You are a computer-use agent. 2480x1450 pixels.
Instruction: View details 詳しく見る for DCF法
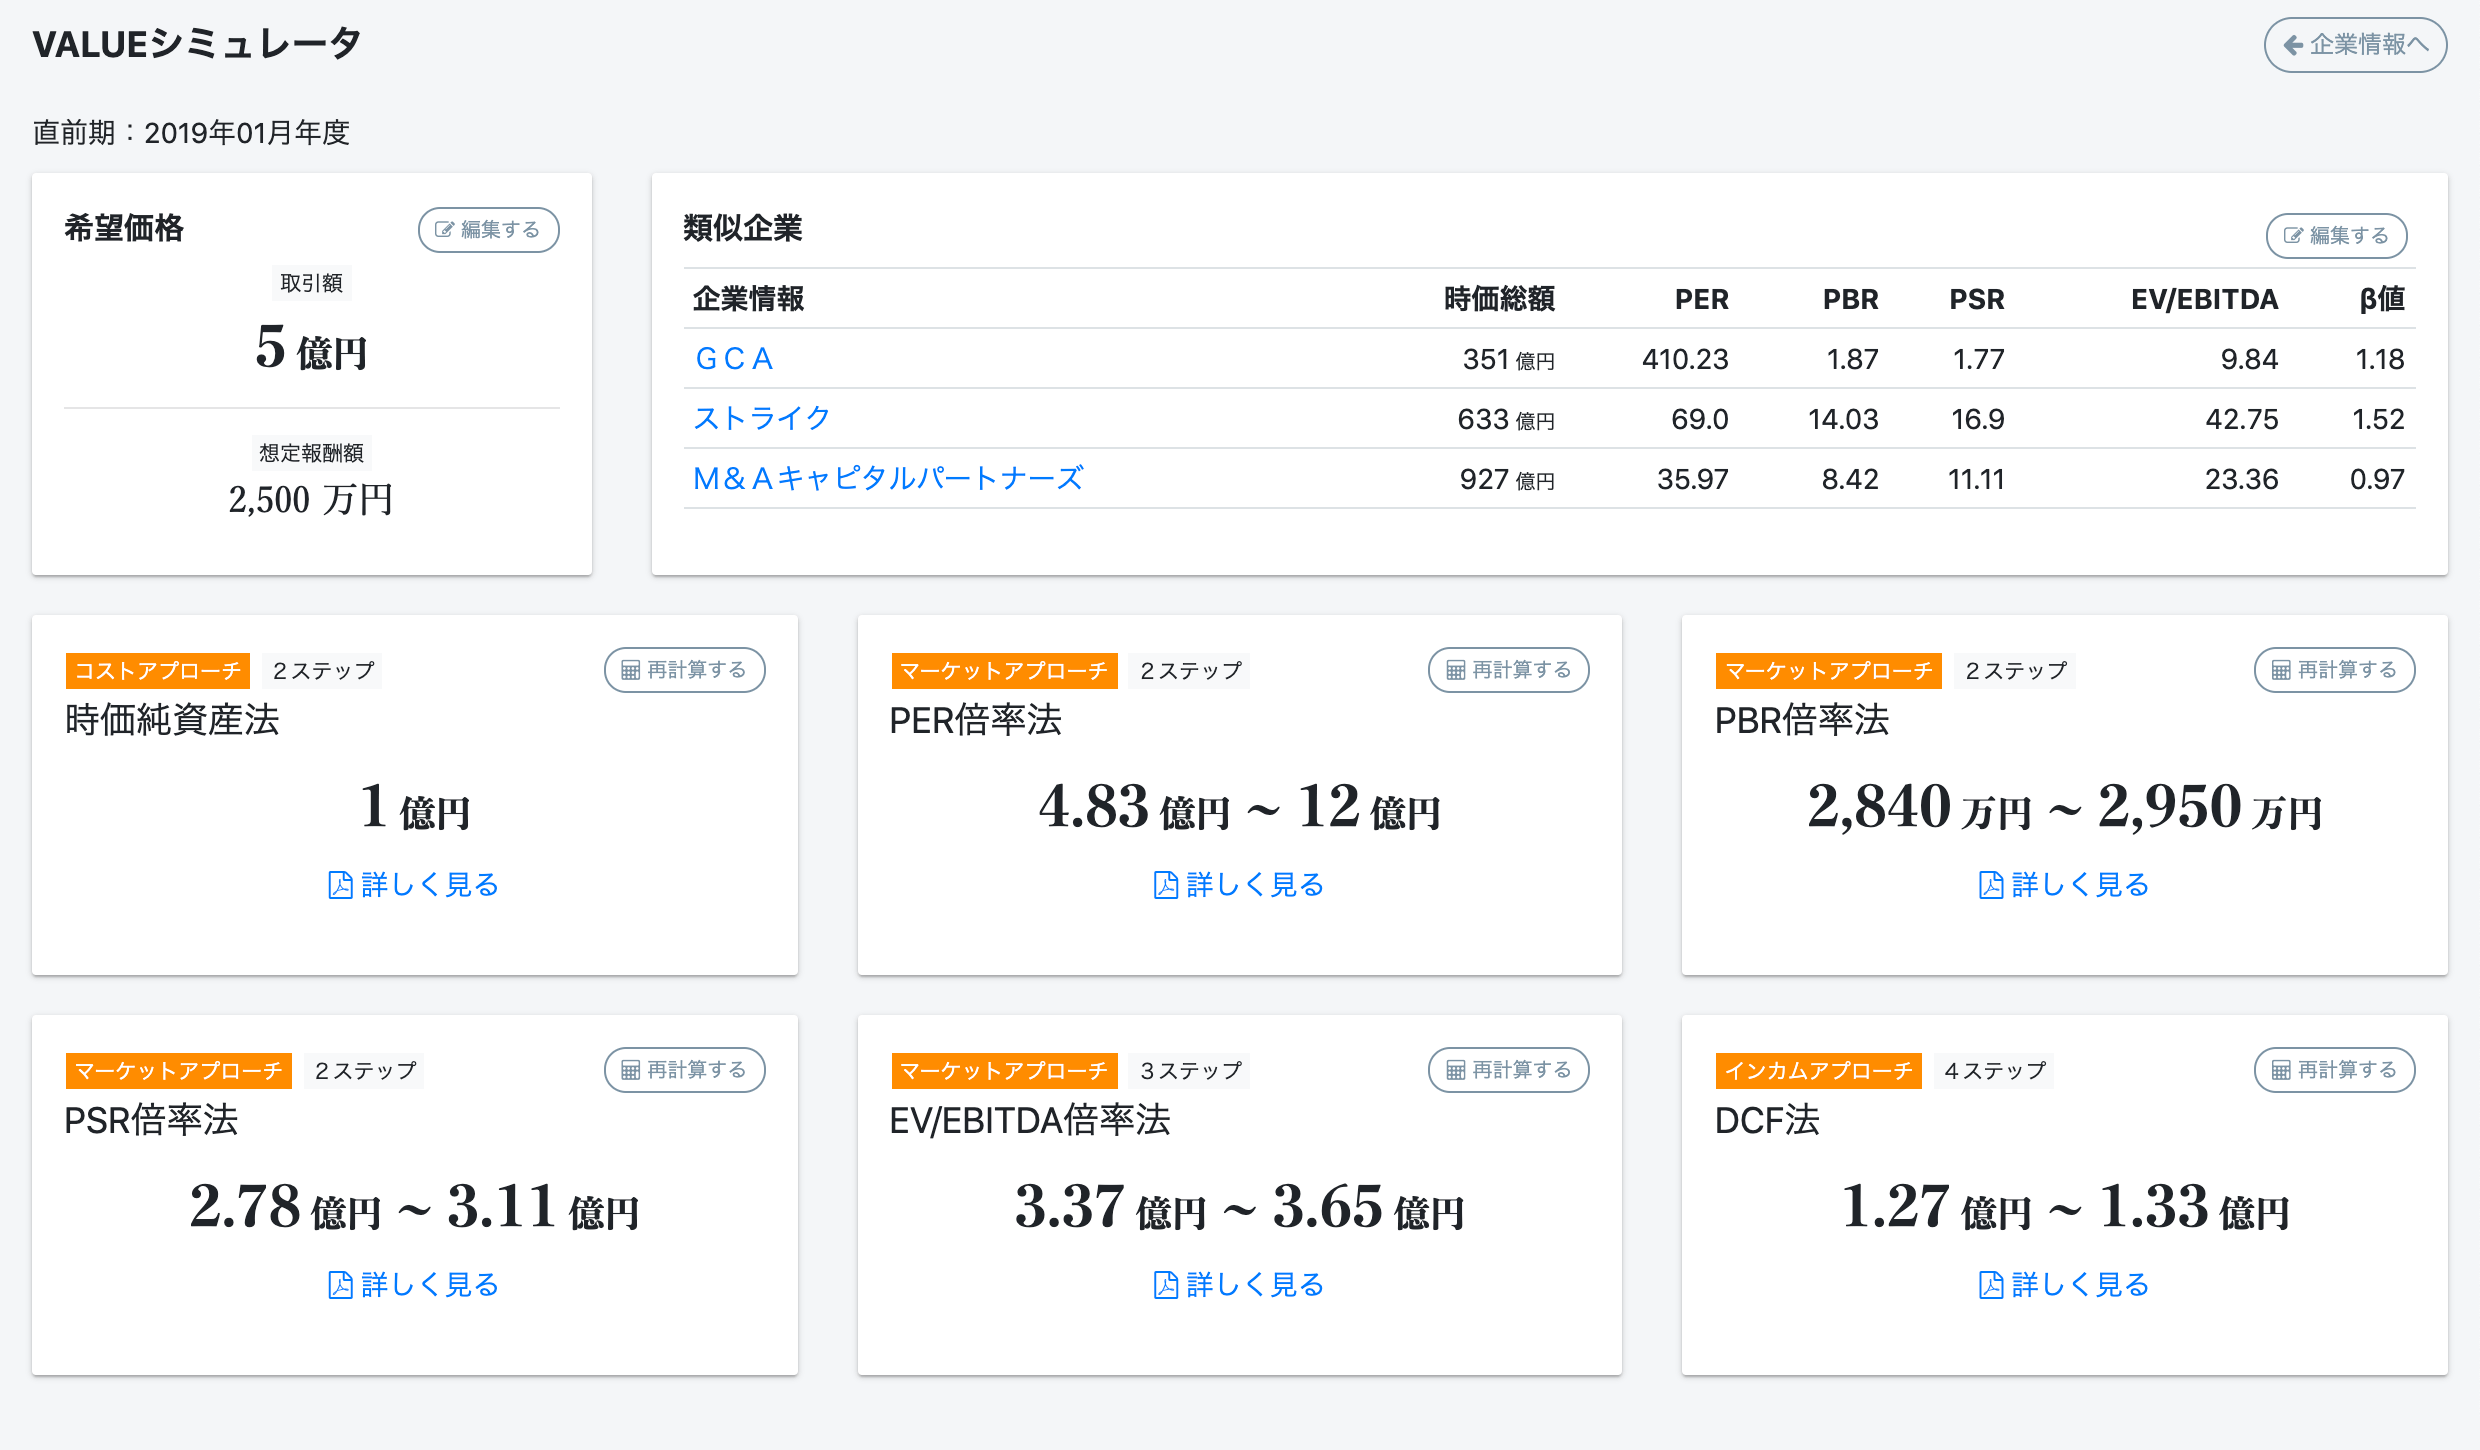[2080, 1285]
